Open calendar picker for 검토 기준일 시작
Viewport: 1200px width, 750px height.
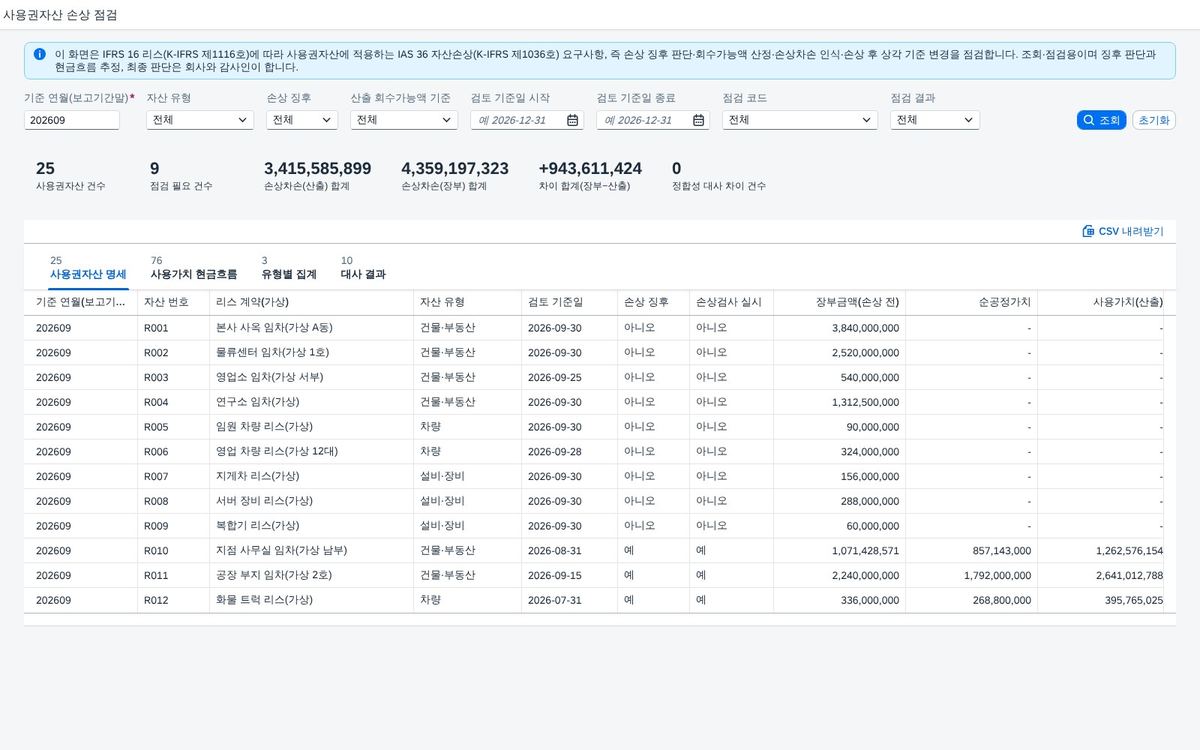point(573,120)
